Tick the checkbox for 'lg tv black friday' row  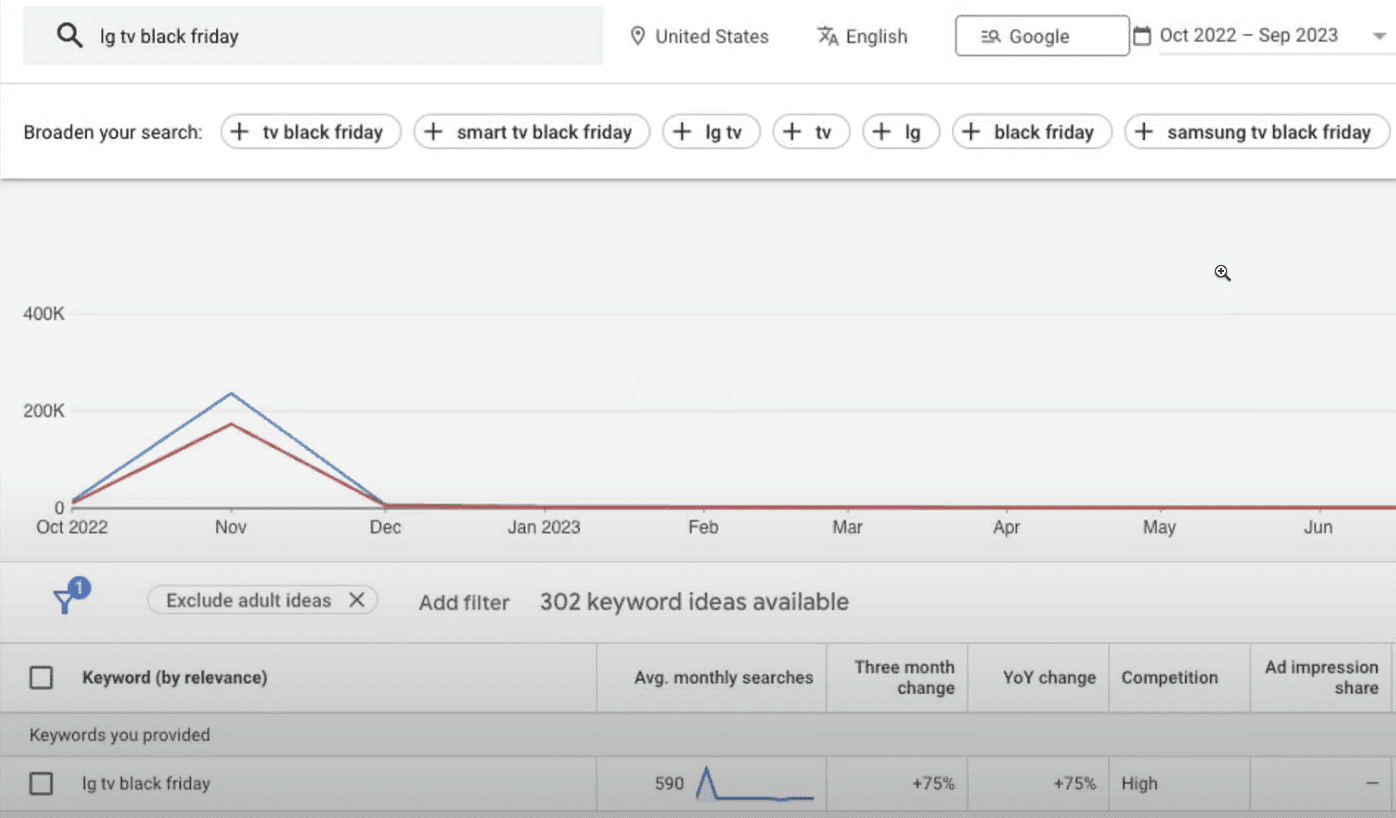click(41, 784)
